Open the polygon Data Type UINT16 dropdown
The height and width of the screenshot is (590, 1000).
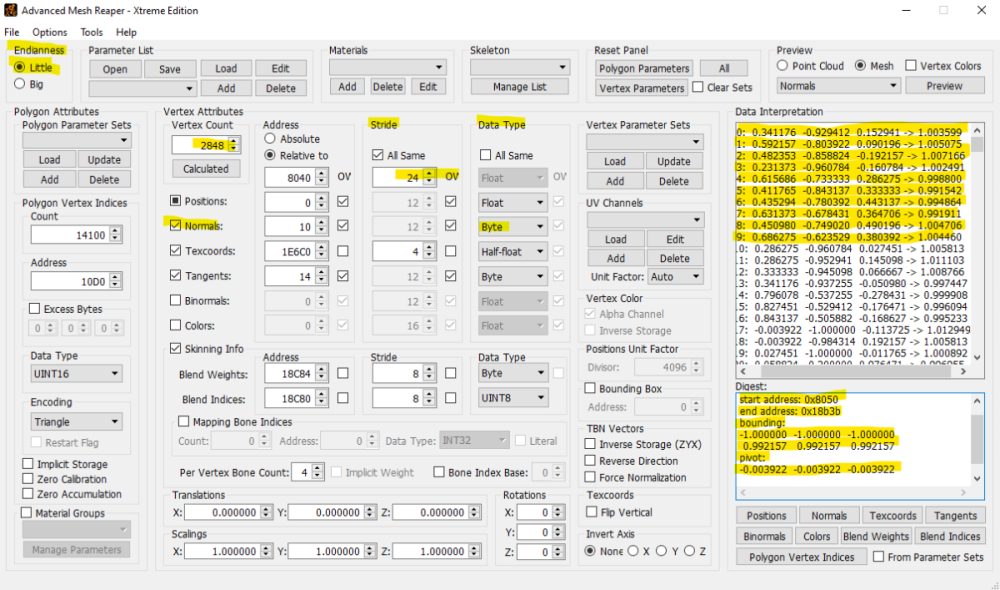[x=76, y=374]
